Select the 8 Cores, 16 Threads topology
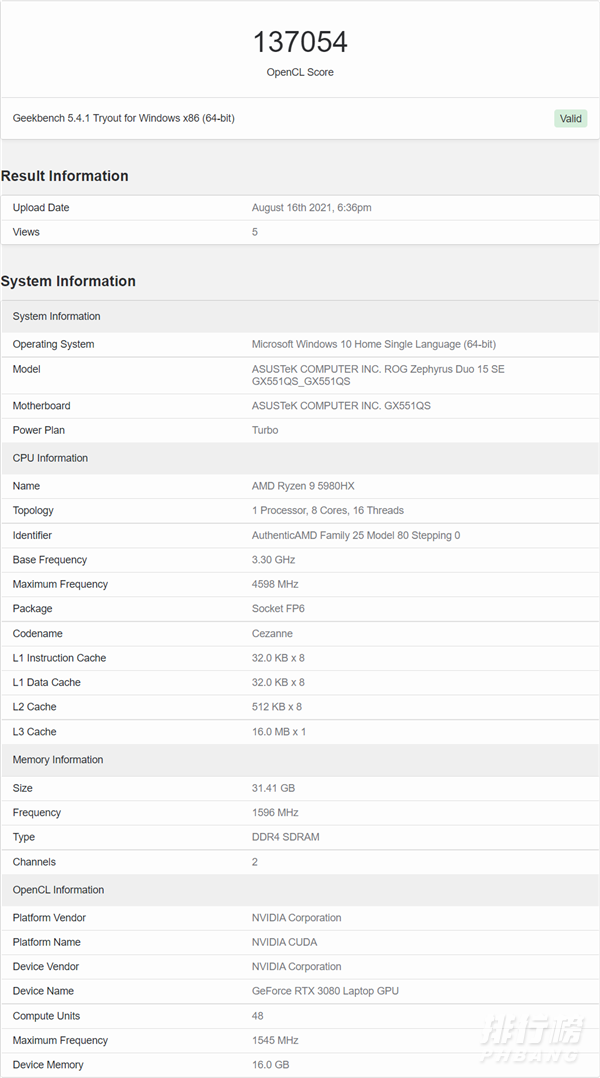The image size is (600, 1078). (x=328, y=511)
